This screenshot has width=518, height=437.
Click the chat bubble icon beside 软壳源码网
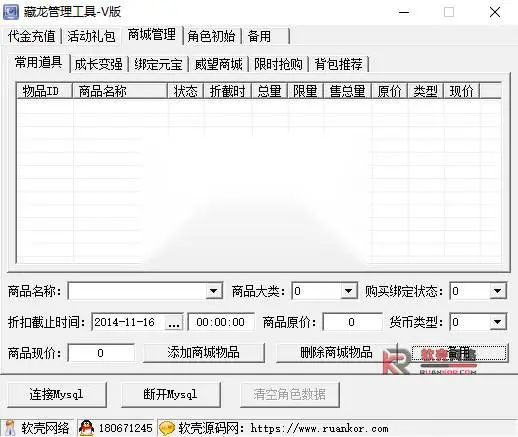pyautogui.click(x=167, y=428)
